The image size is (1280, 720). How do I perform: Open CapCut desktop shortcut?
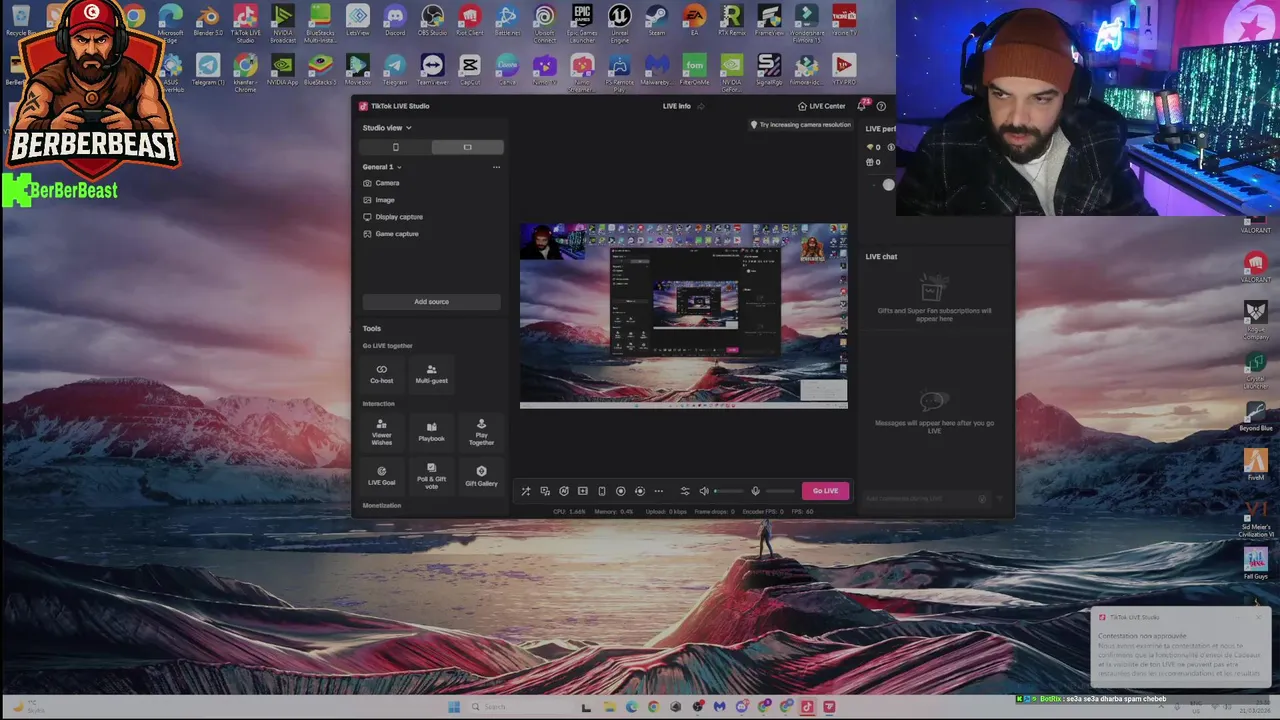(469, 70)
